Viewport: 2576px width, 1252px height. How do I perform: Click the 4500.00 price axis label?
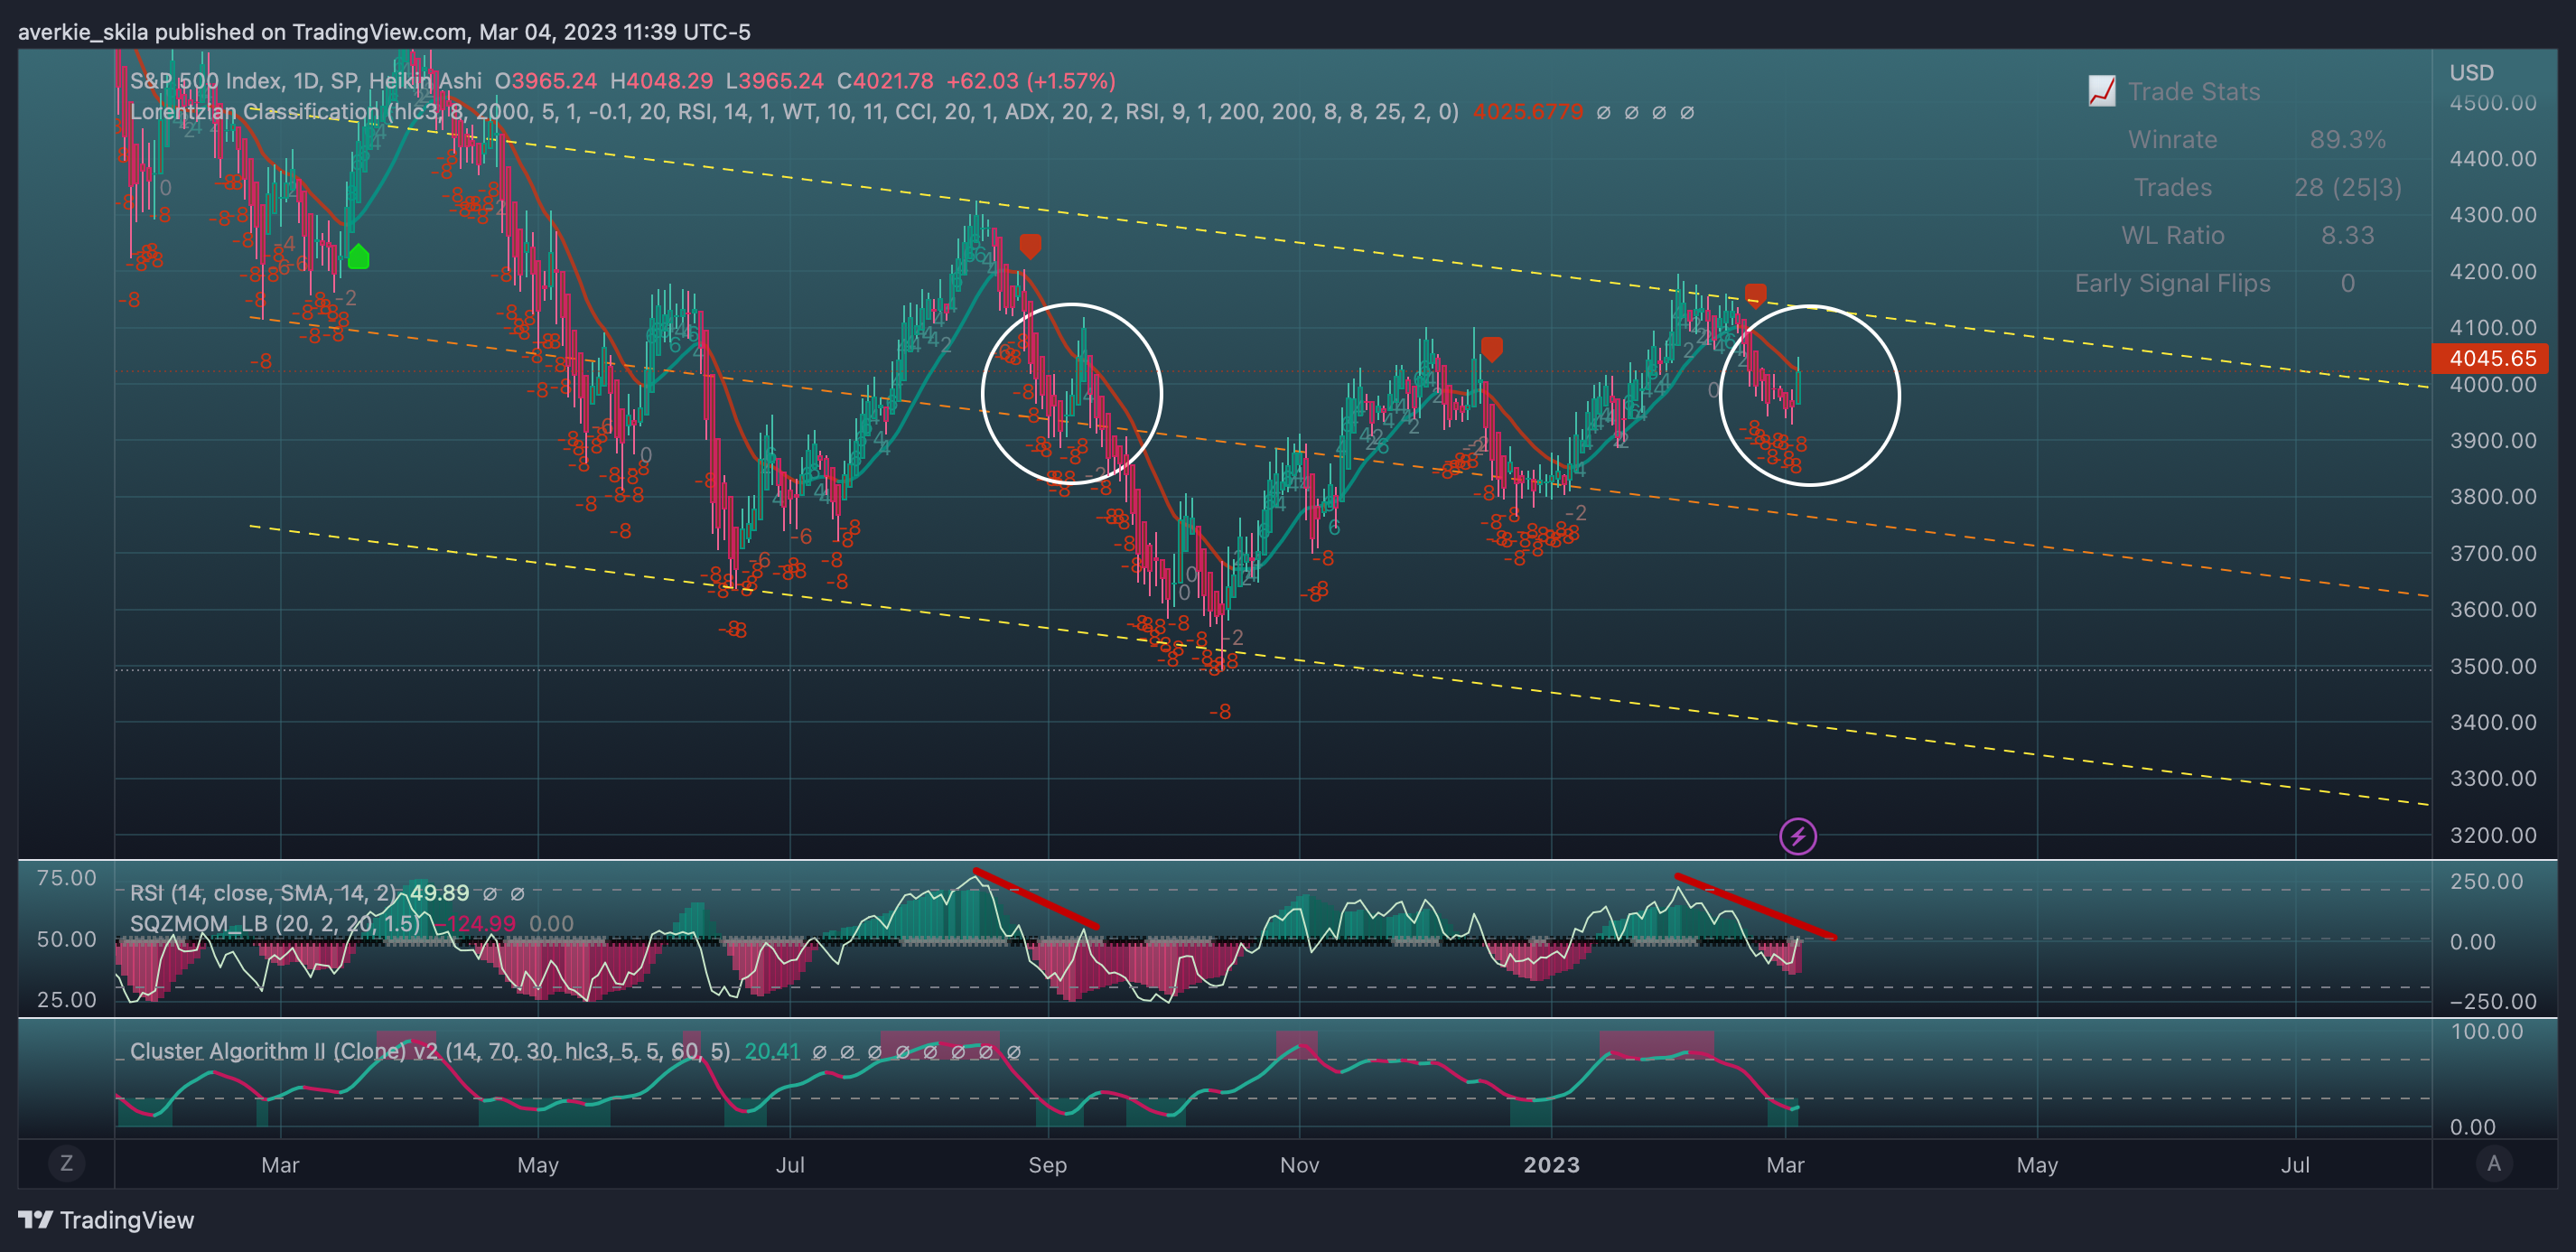(x=2493, y=103)
